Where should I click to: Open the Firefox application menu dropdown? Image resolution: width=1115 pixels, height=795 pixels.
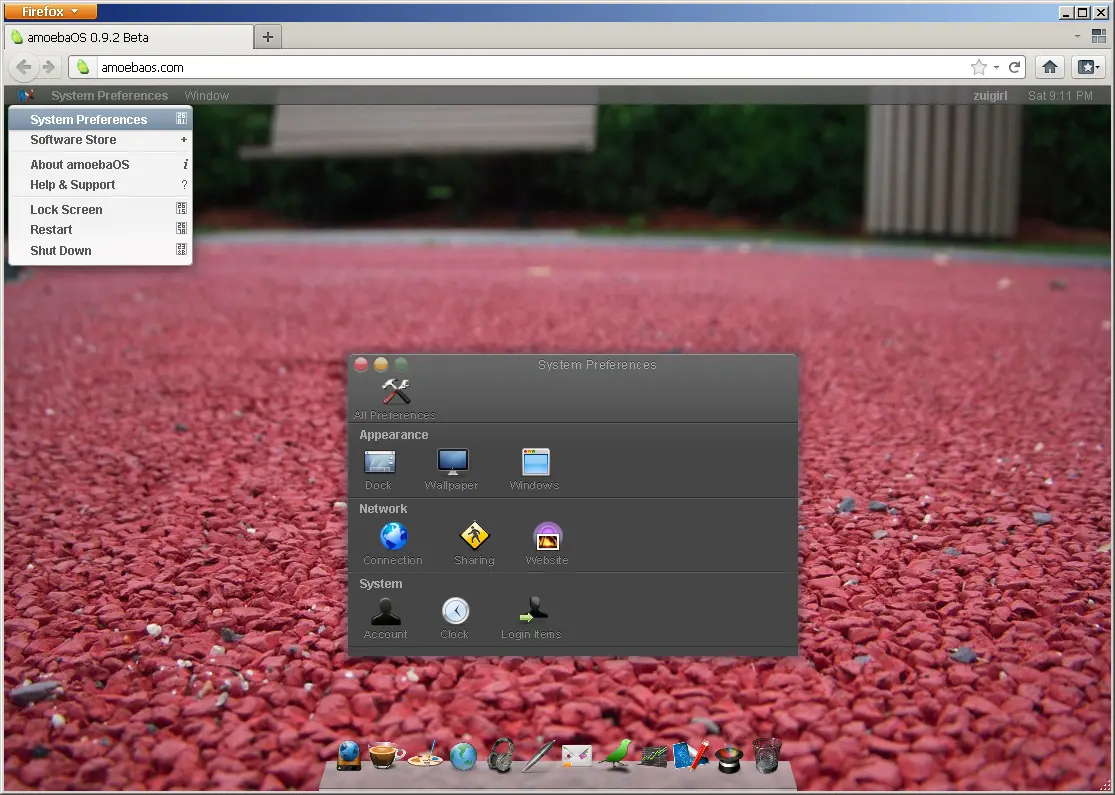point(51,12)
